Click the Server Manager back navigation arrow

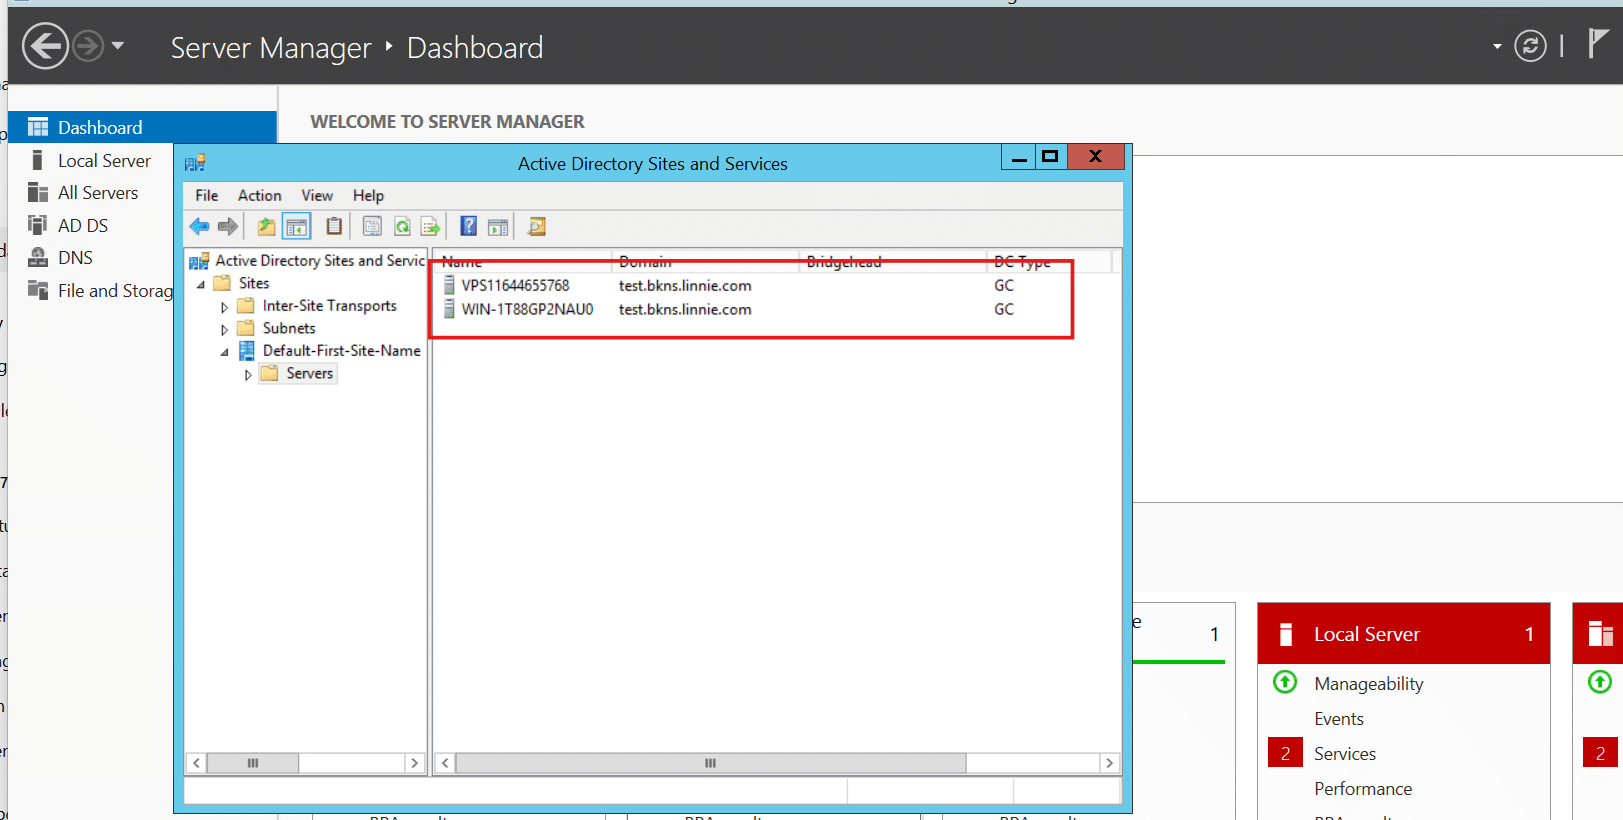click(x=45, y=46)
